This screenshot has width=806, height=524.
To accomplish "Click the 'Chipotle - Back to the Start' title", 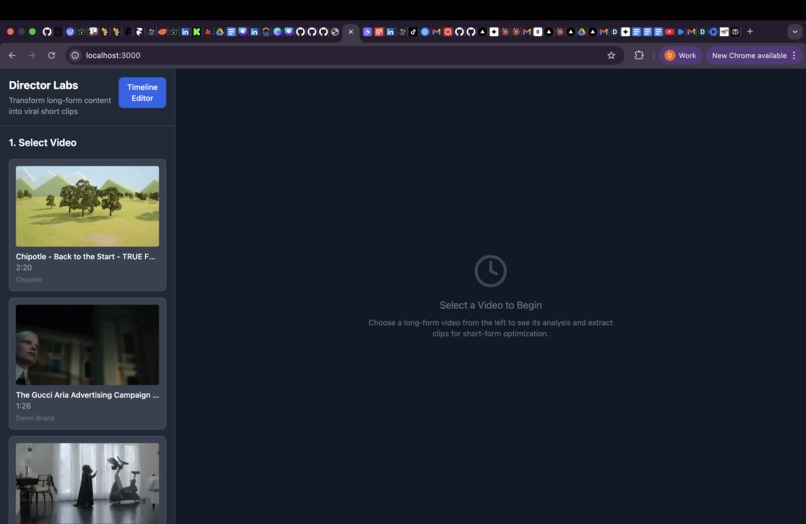I will click(85, 256).
